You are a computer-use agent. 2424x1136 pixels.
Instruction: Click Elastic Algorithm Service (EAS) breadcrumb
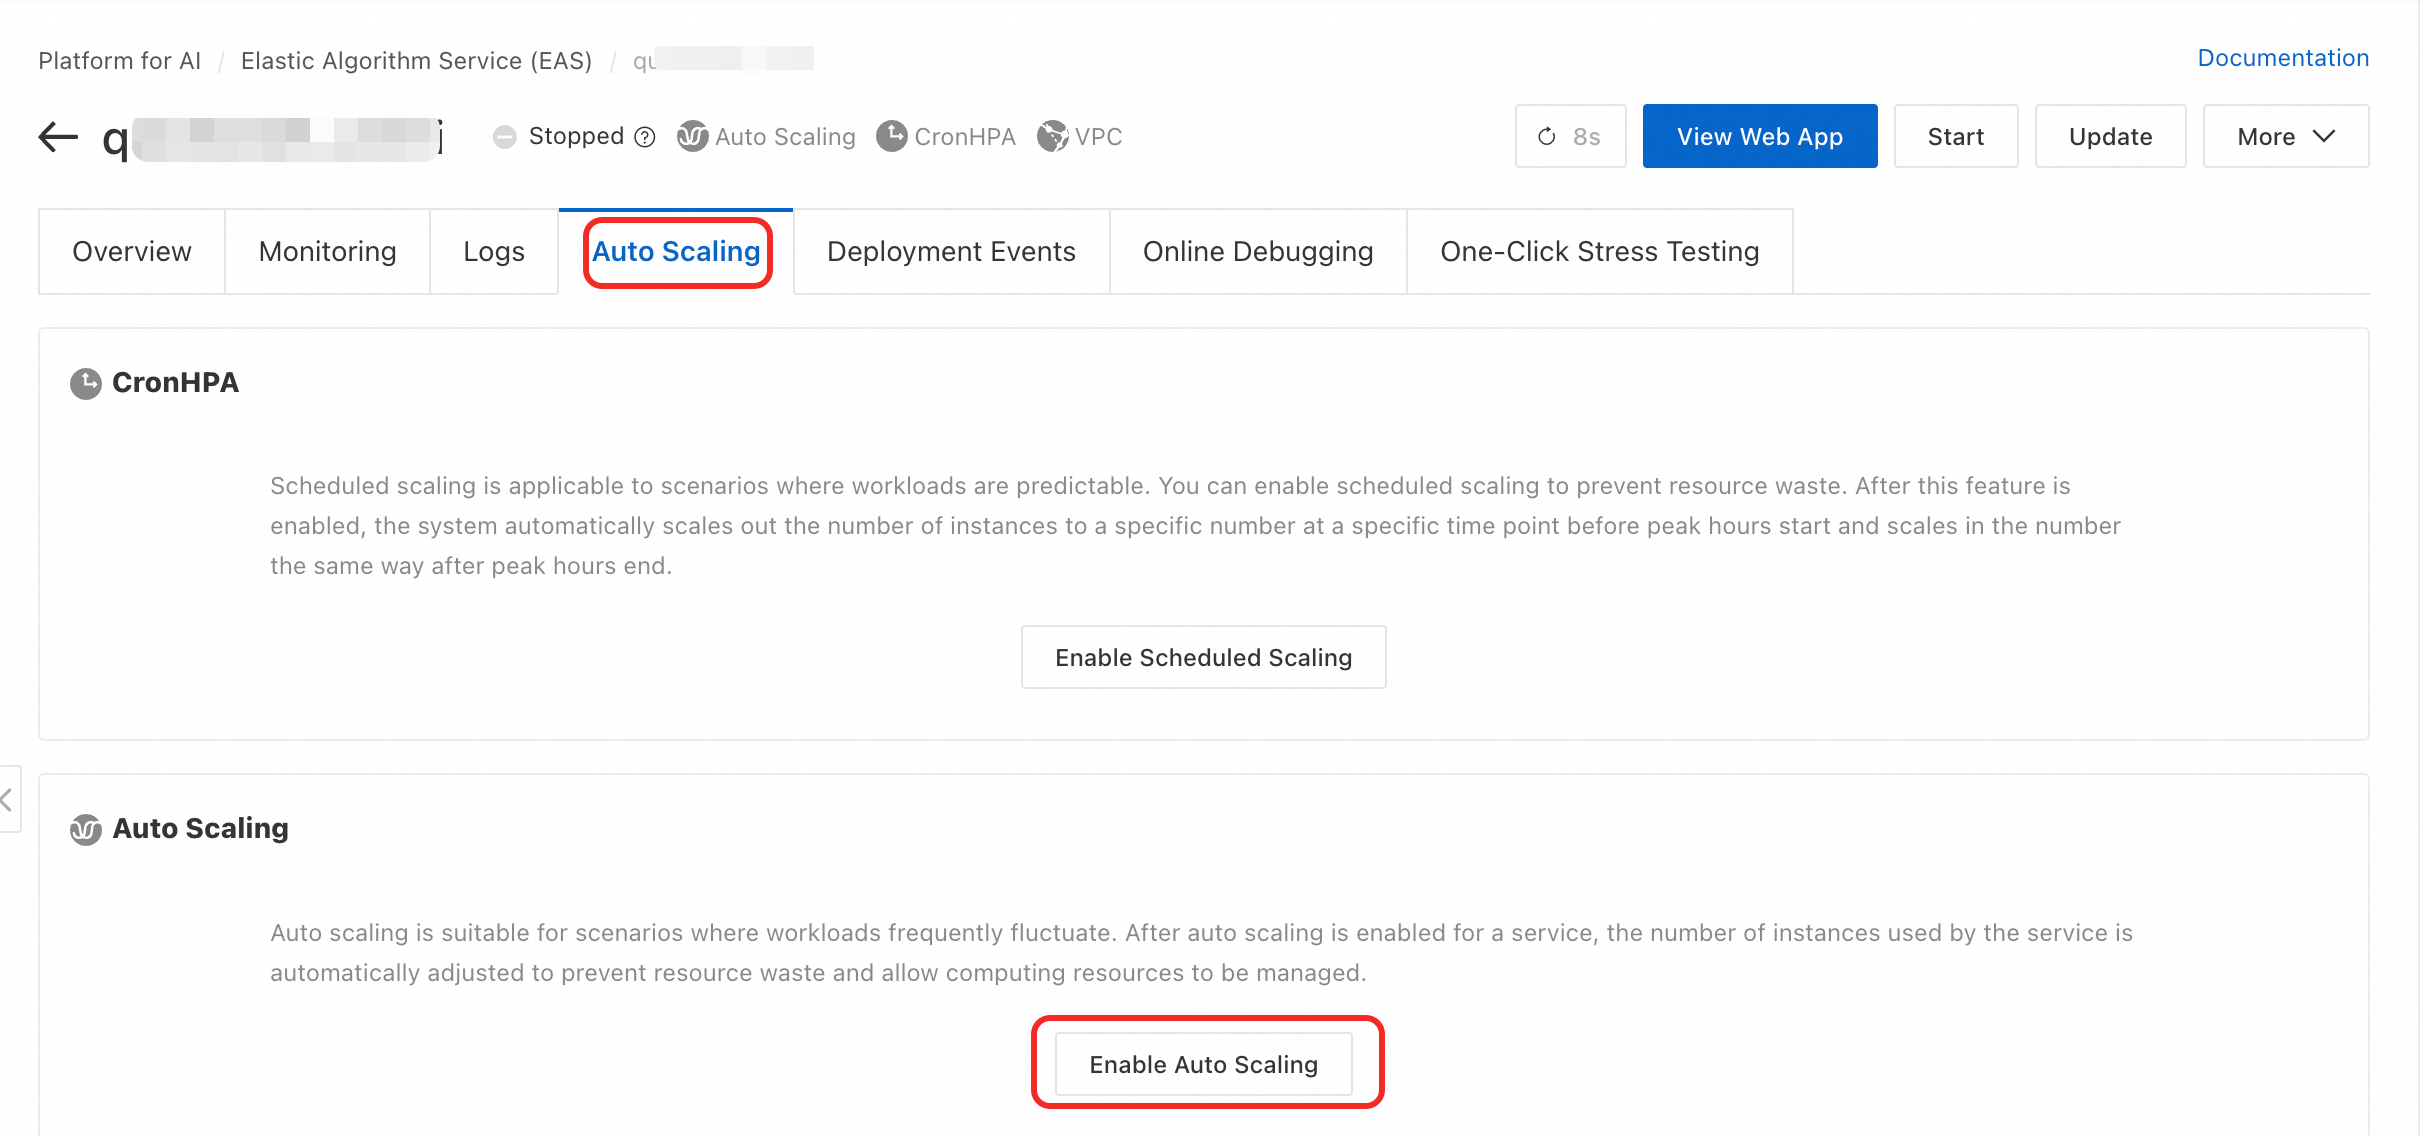pos(416,61)
